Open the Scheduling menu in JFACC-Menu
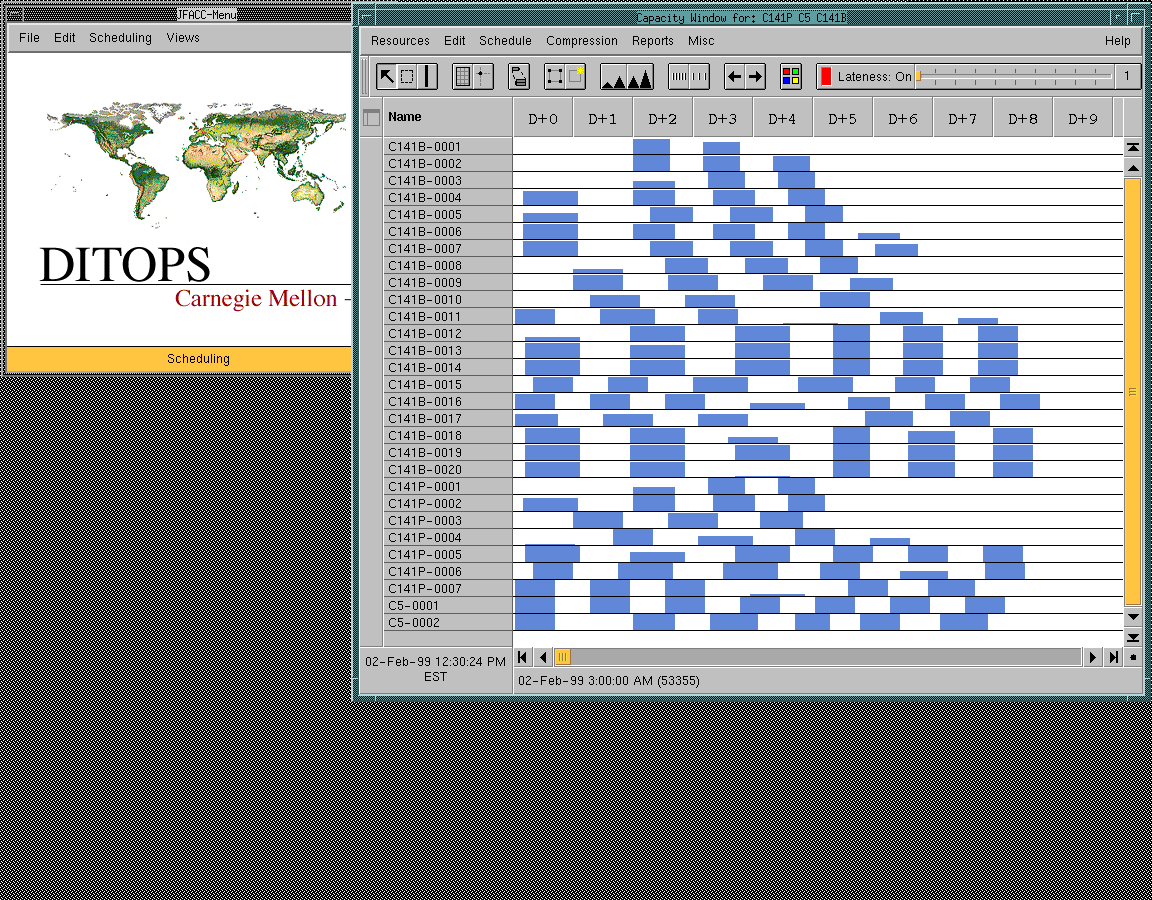This screenshot has width=1152, height=900. click(120, 38)
